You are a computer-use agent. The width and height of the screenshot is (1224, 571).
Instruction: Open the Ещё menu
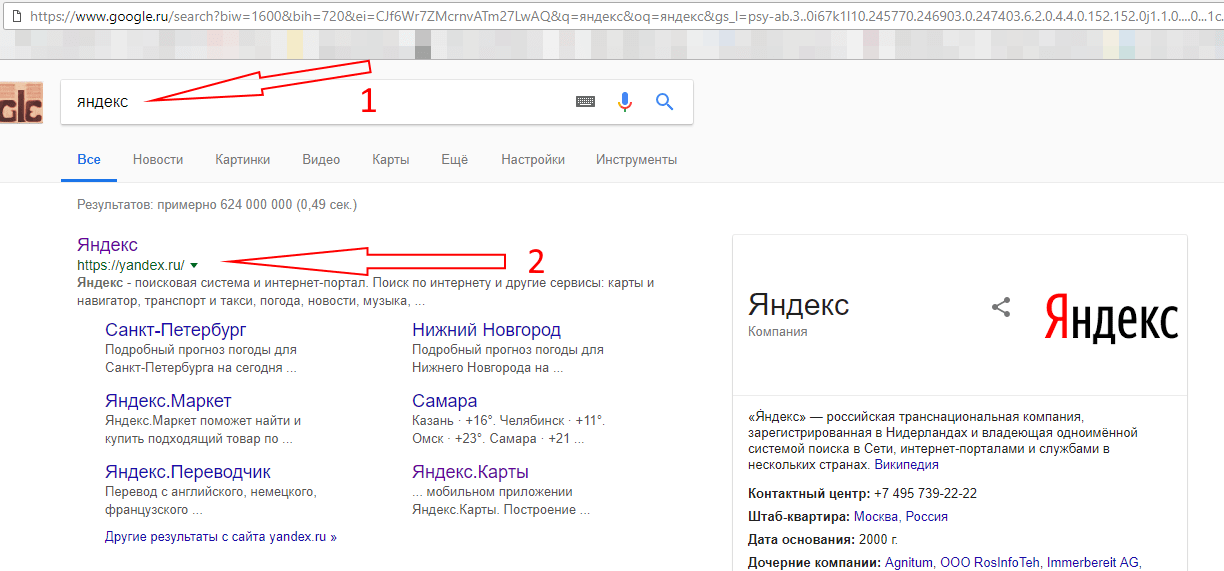tap(454, 160)
